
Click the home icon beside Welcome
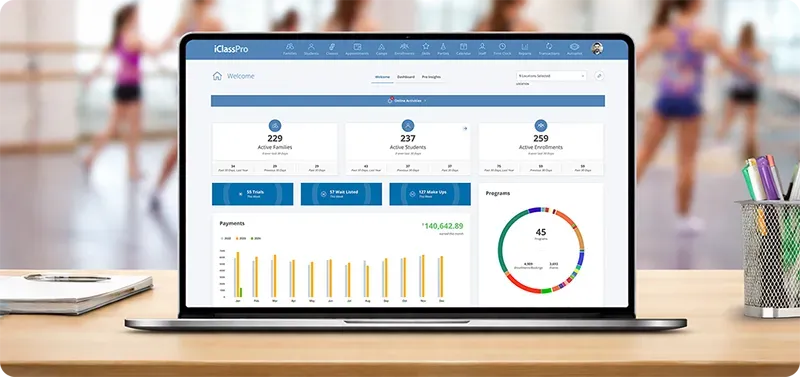(x=217, y=76)
